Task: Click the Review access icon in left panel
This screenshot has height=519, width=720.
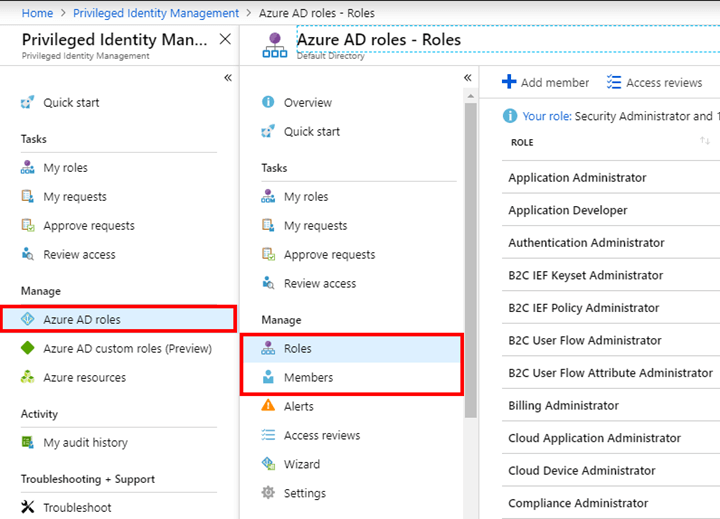Action: 28,254
